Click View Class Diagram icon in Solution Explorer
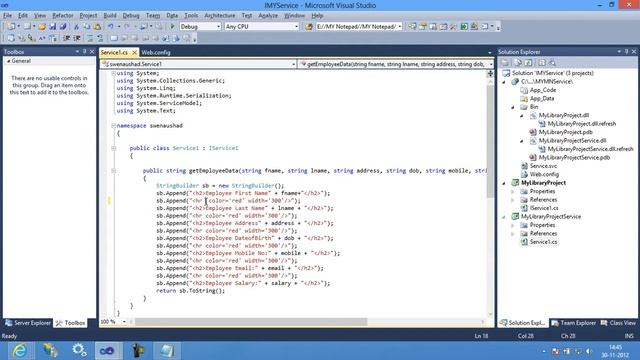Screen dimensions: 640x360 click(553, 63)
